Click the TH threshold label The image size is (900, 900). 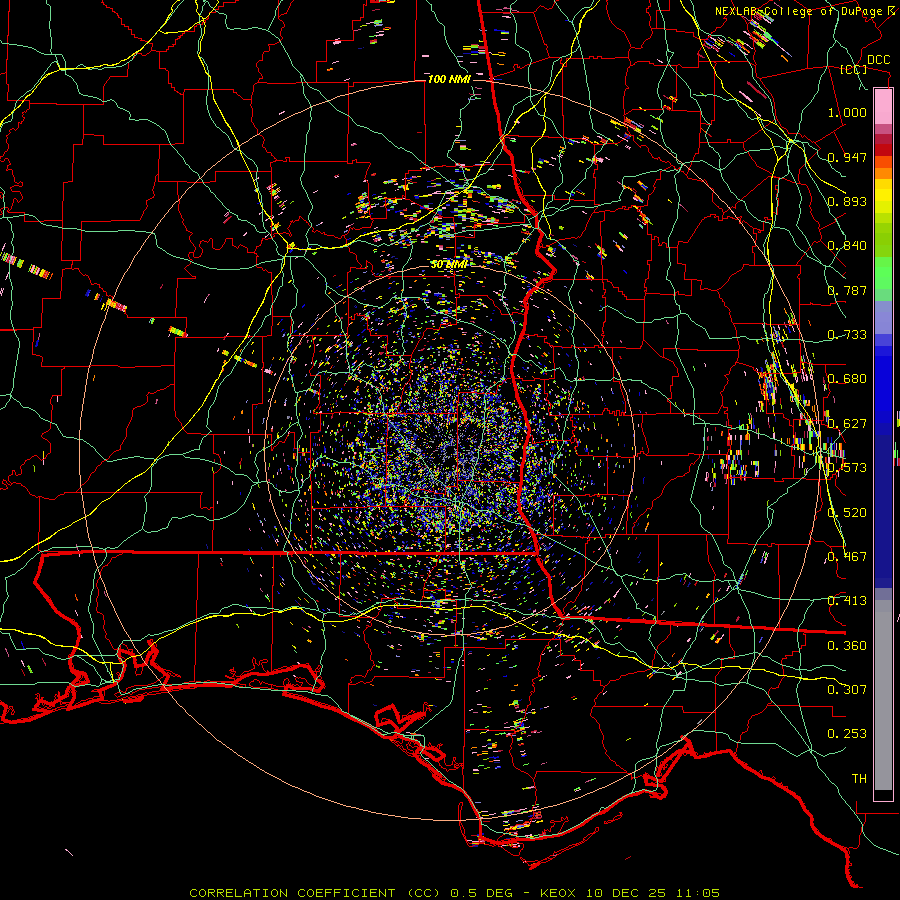(859, 779)
